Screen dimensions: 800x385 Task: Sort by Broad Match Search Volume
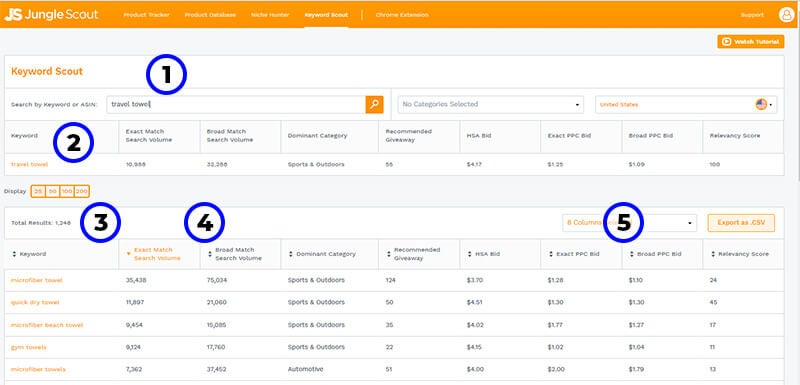click(235, 254)
